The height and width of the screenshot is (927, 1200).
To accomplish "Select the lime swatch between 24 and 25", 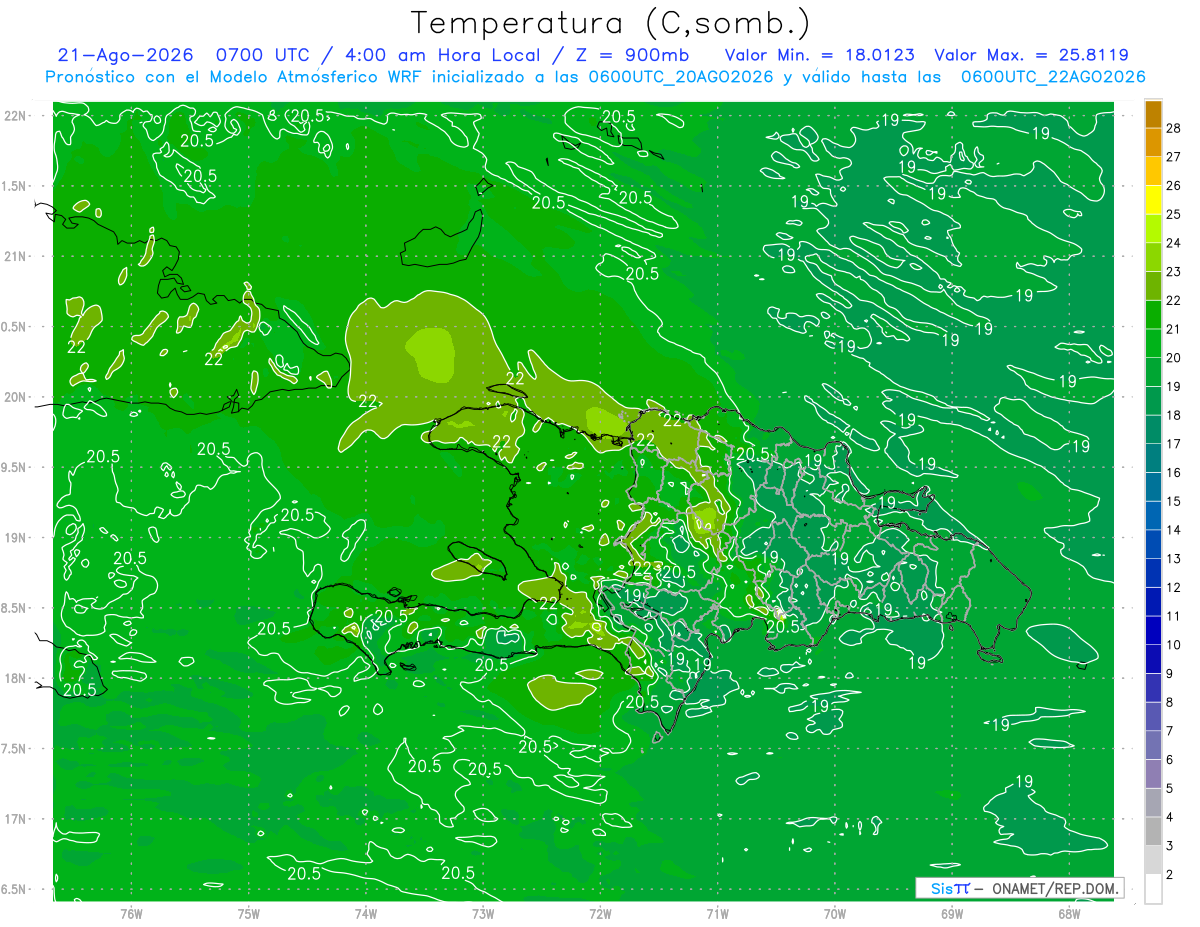I will (x=1153, y=229).
